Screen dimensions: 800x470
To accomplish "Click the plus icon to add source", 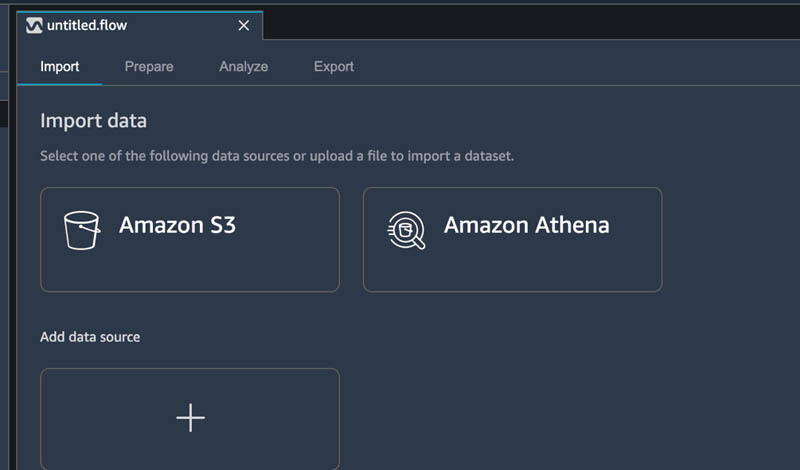I will tap(190, 418).
